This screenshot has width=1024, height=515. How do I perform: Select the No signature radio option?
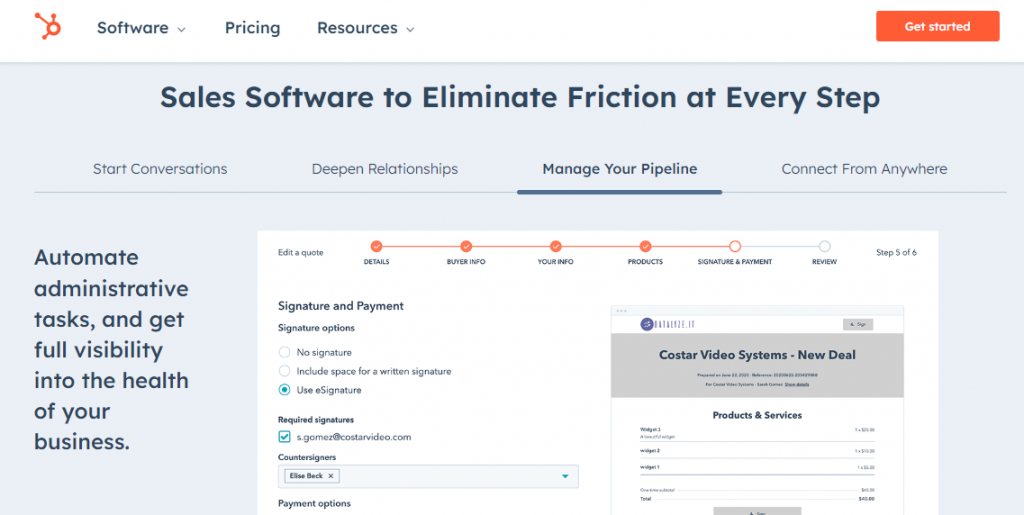pyautogui.click(x=285, y=352)
